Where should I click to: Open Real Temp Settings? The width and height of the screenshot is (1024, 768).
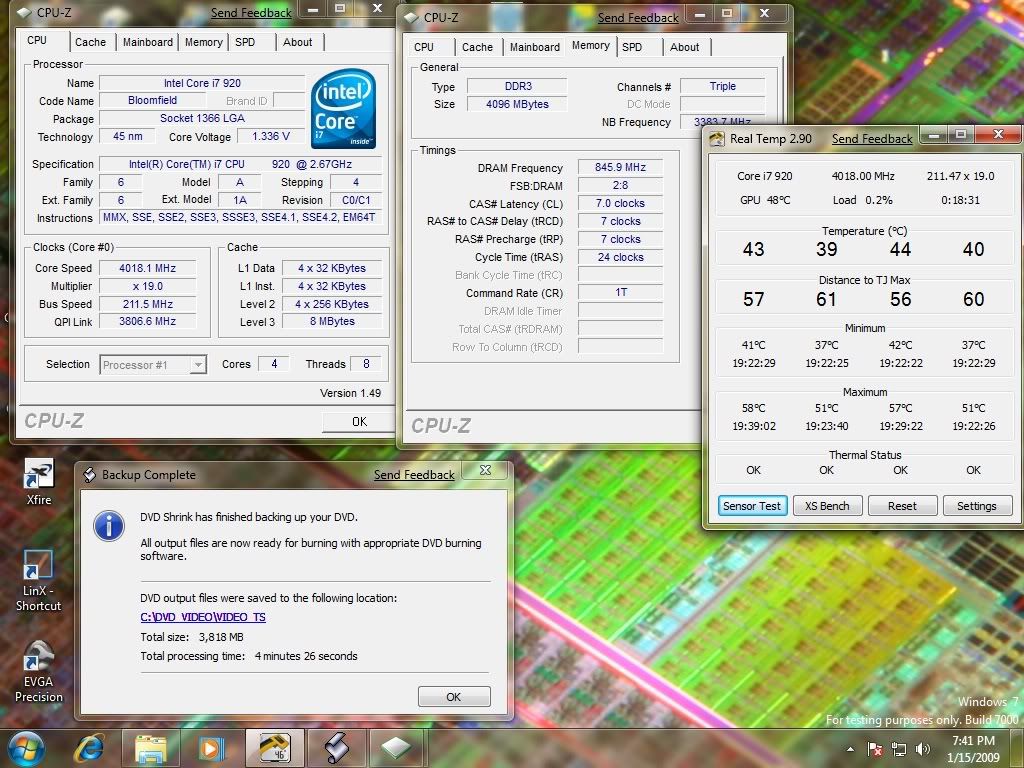point(978,506)
